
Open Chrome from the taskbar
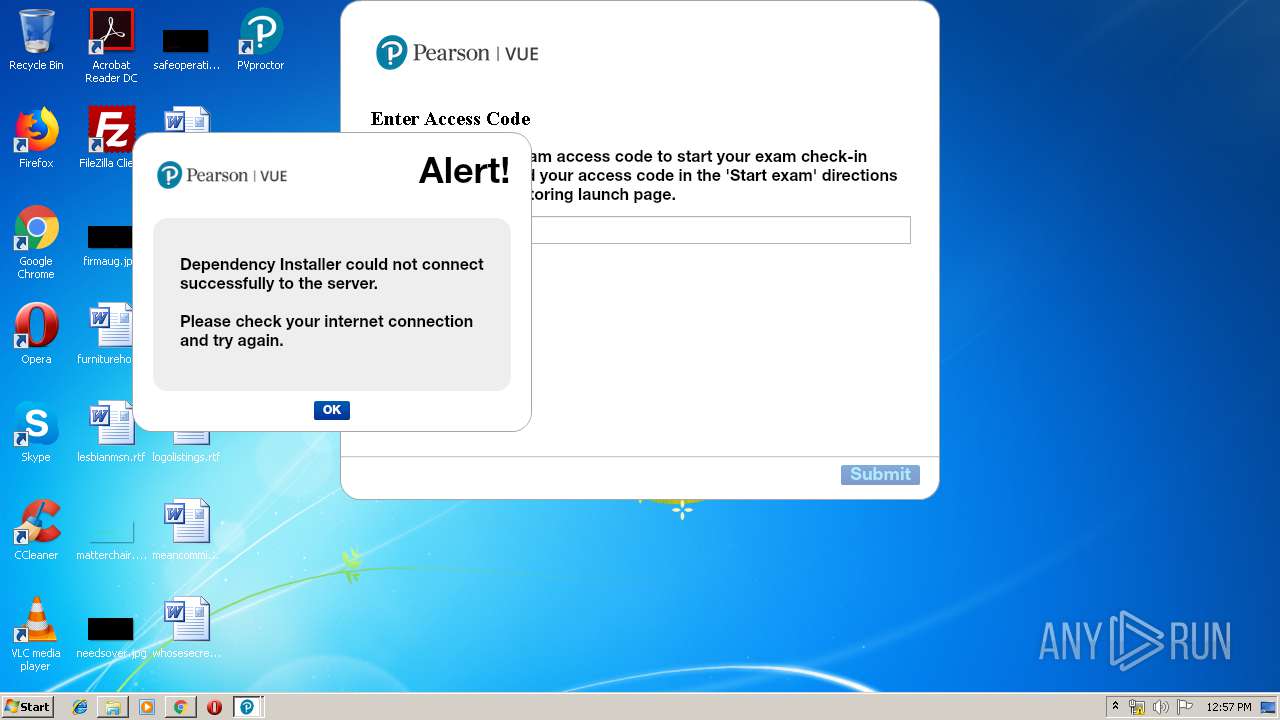(x=180, y=707)
